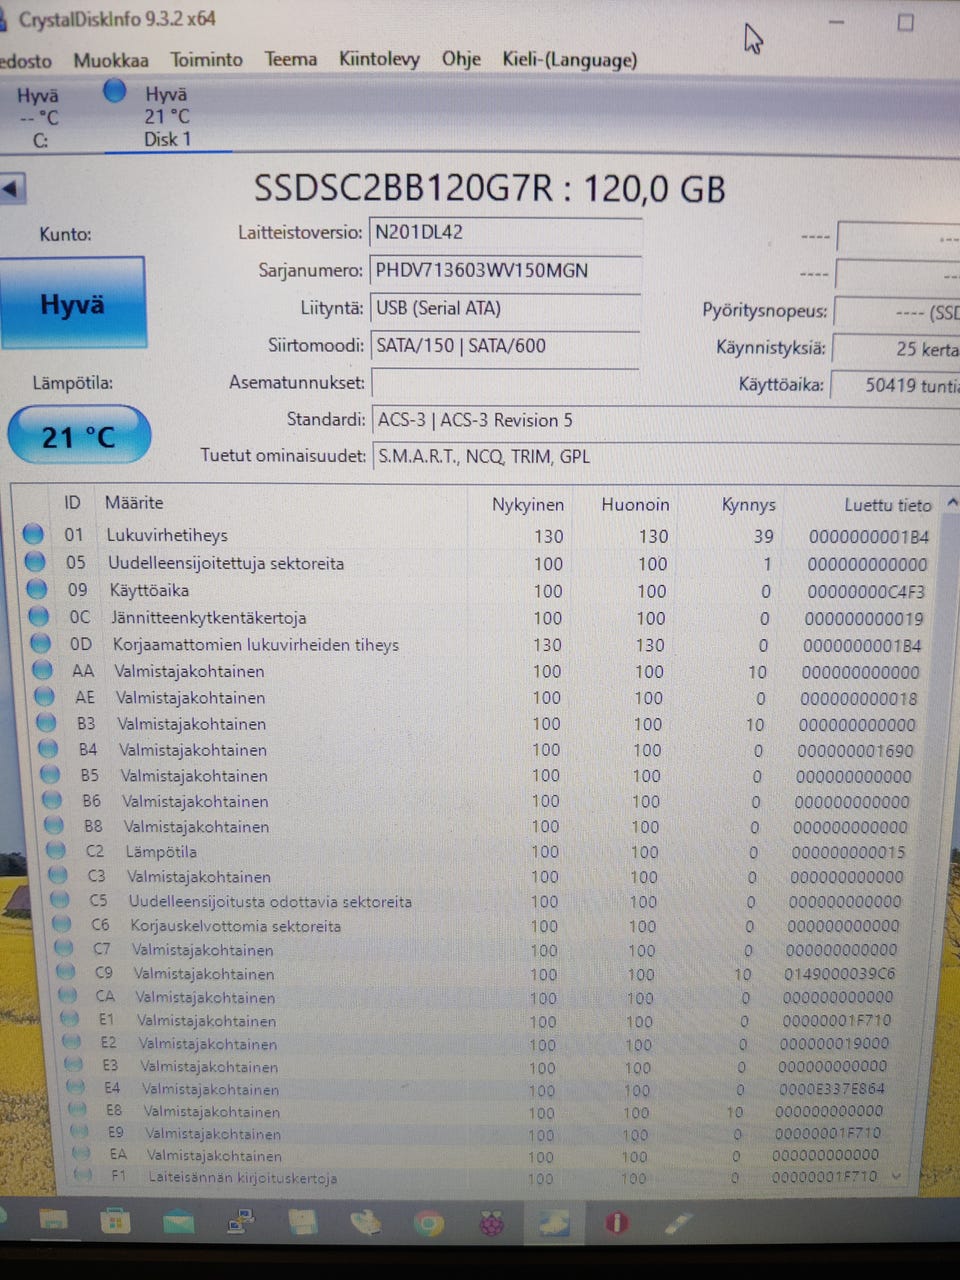The width and height of the screenshot is (960, 1280).
Task: Click the Käynnistyksiä field showing 25 kertaa
Action: click(896, 349)
